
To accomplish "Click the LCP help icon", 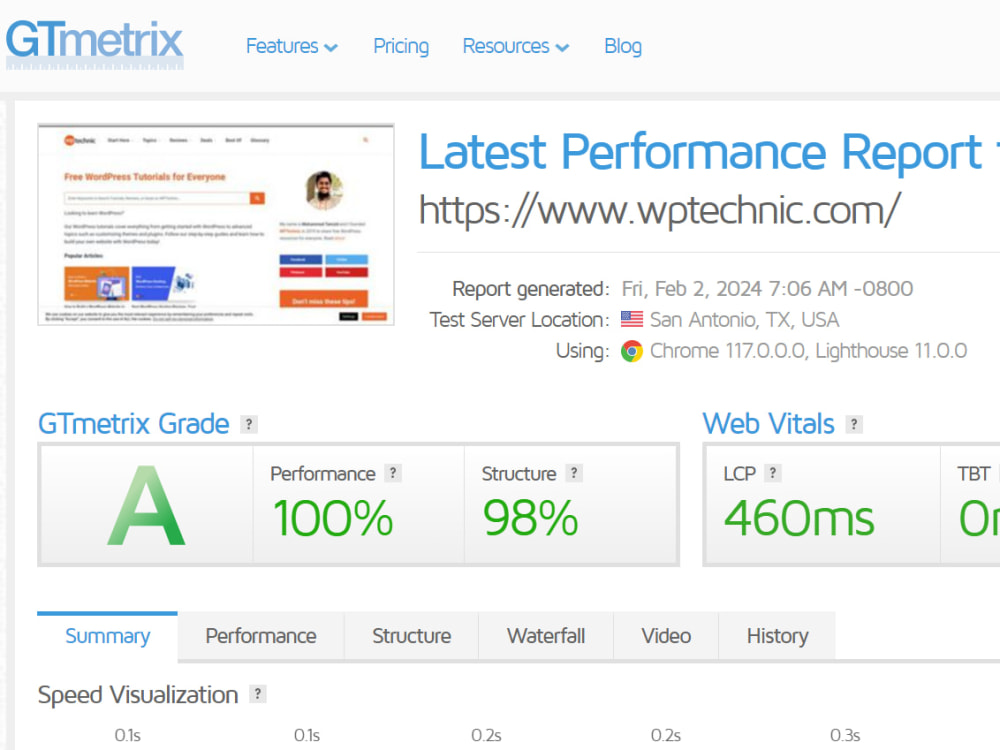I will pyautogui.click(x=773, y=473).
